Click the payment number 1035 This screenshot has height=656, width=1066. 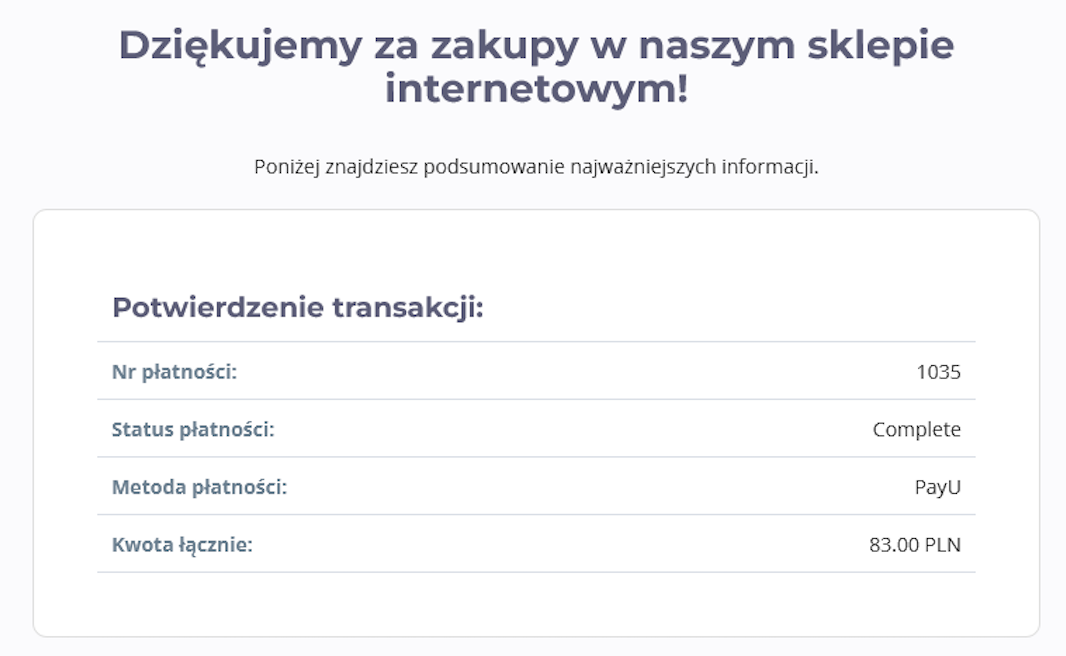tap(938, 372)
